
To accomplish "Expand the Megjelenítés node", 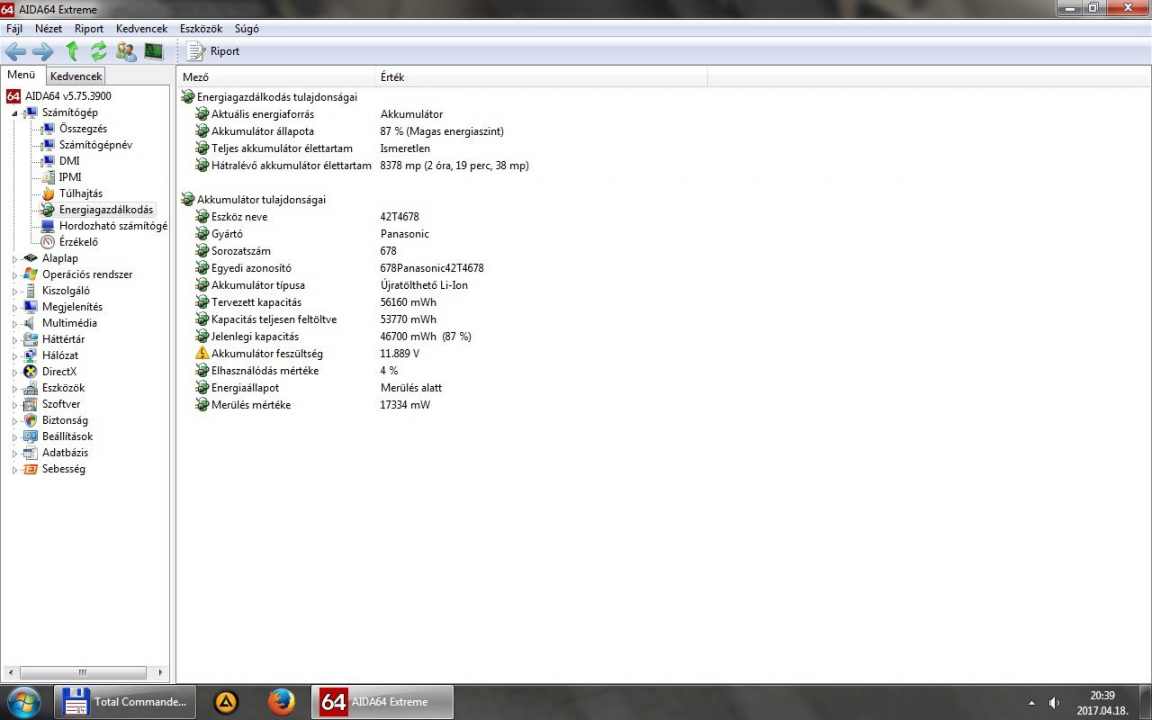I will pyautogui.click(x=15, y=307).
